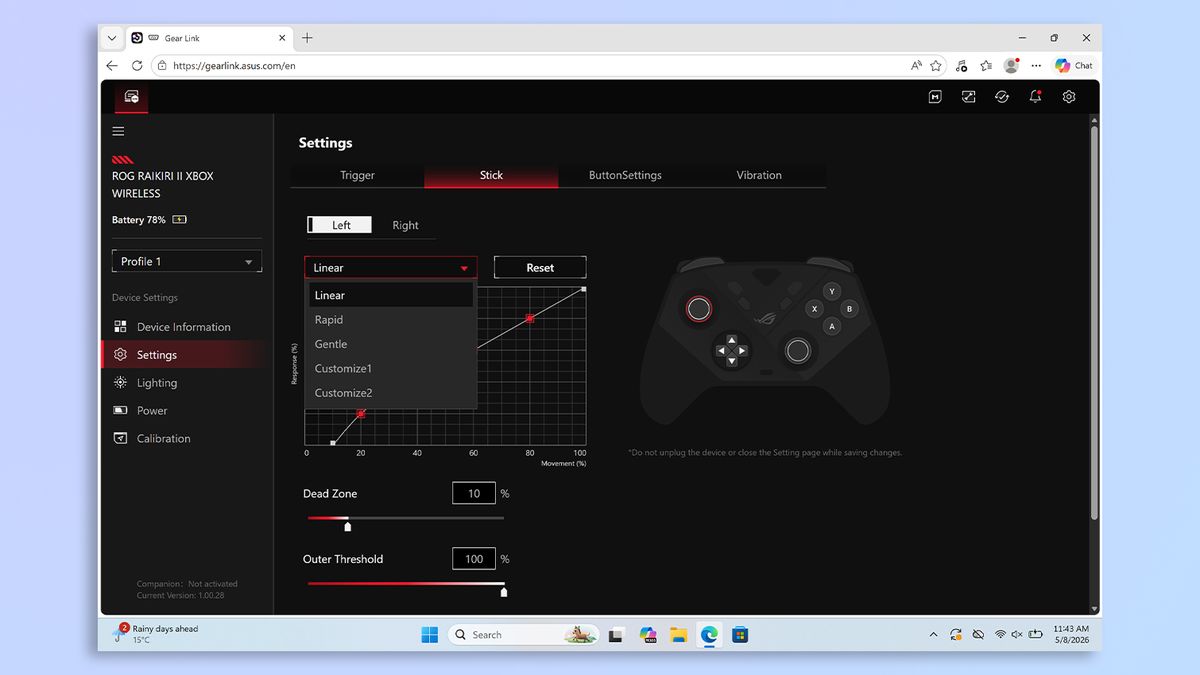The image size is (1200, 675).
Task: Click the A button on controller image
Action: click(x=831, y=326)
